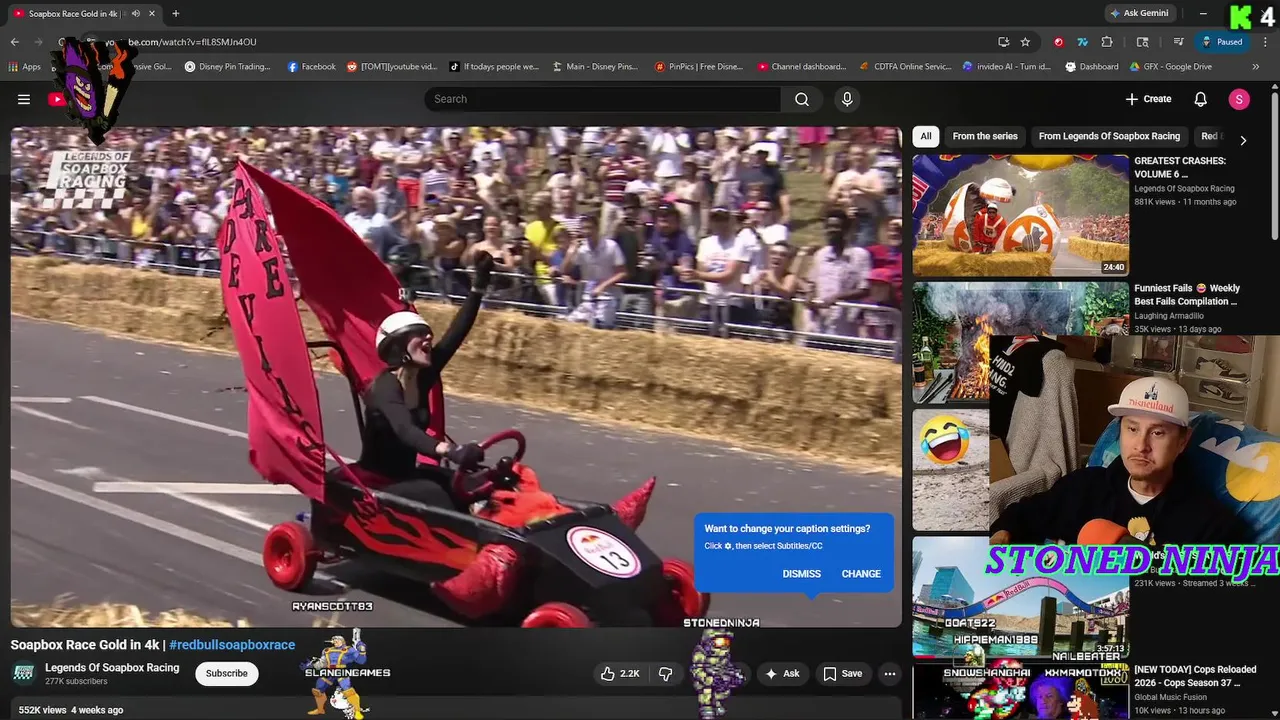Open YouTube notifications bell
The width and height of the screenshot is (1280, 720).
point(1201,99)
